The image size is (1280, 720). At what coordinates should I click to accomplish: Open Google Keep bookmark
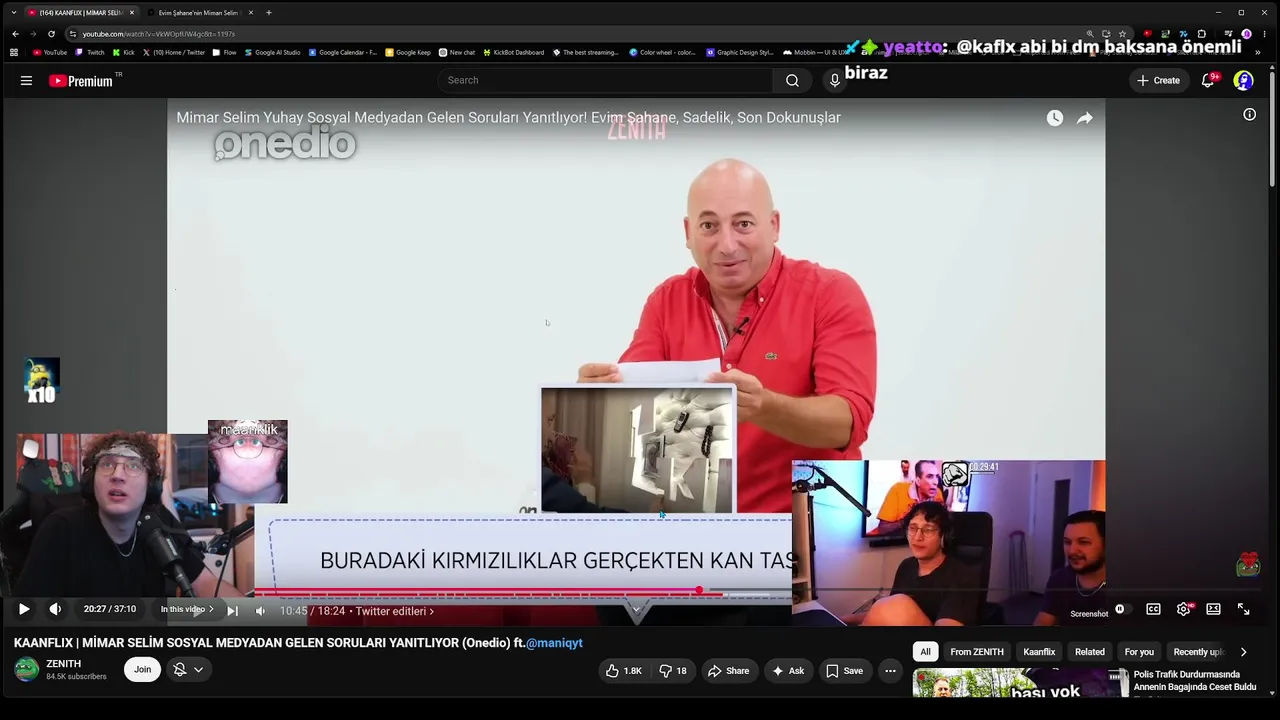pyautogui.click(x=408, y=52)
